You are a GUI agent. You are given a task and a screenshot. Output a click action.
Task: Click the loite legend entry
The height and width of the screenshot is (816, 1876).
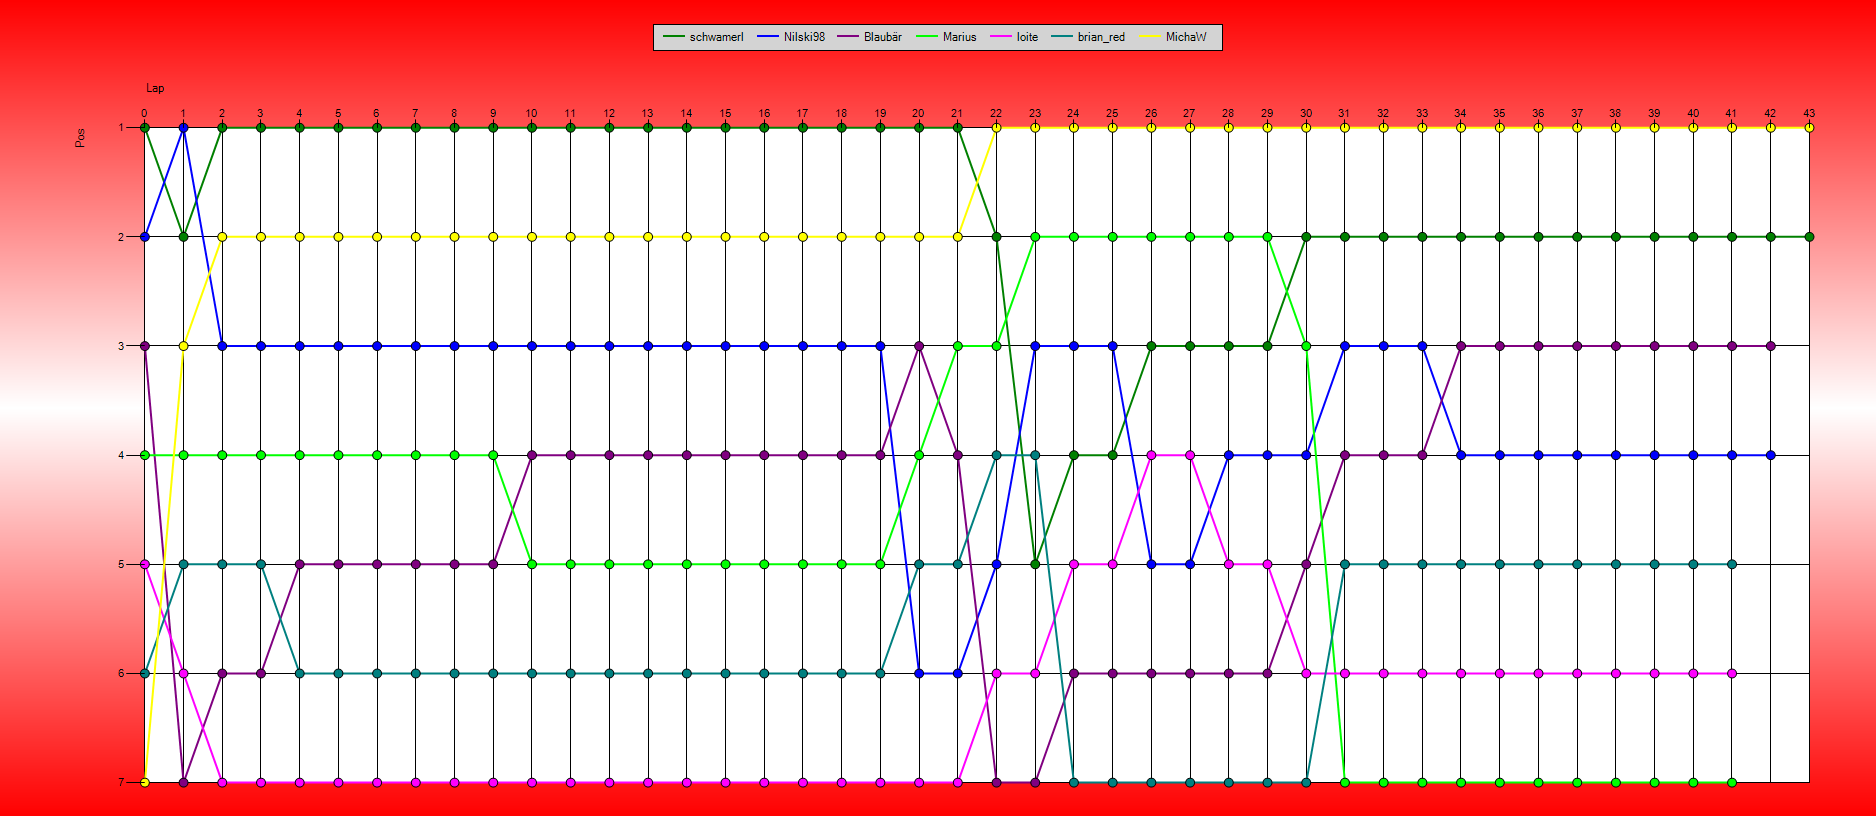1014,37
